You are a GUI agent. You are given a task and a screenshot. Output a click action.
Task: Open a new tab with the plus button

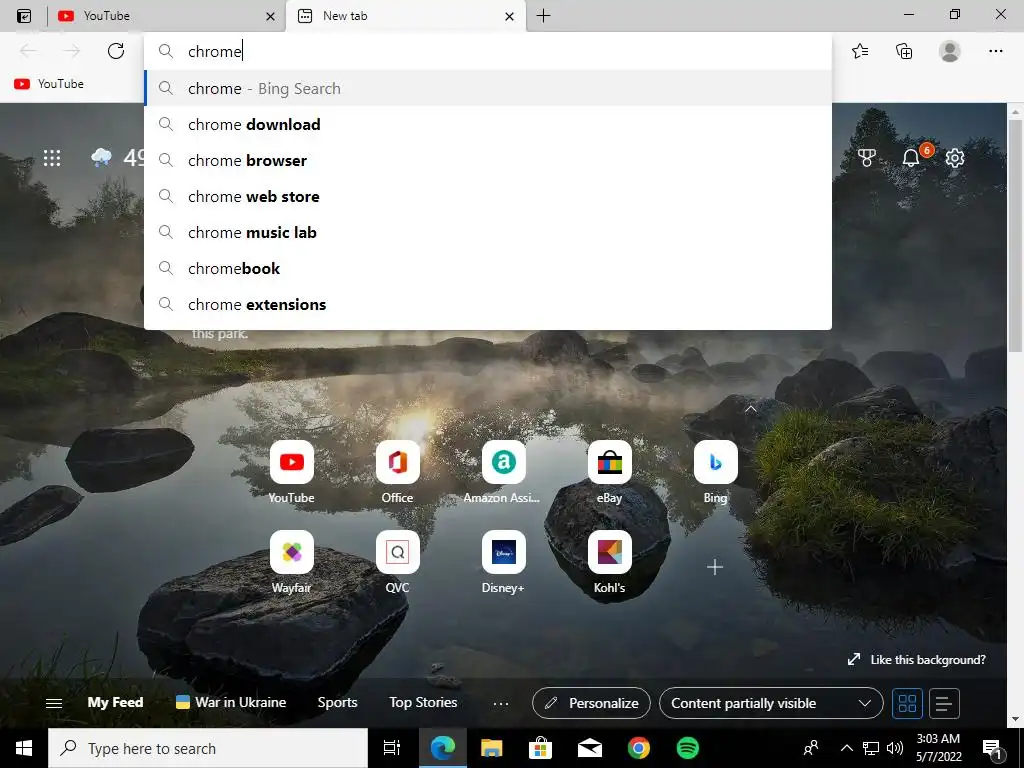pyautogui.click(x=543, y=16)
